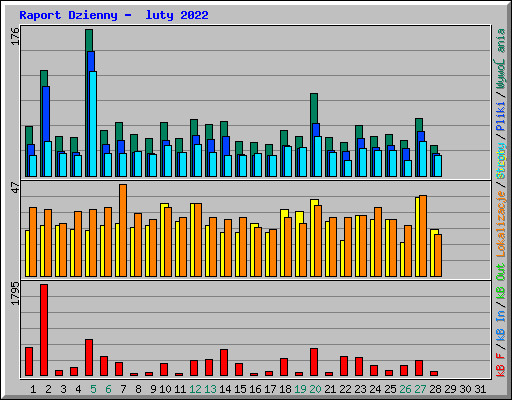Click the green 'kB Out' legend label
The image size is (512, 400).
pyautogui.click(x=501, y=282)
